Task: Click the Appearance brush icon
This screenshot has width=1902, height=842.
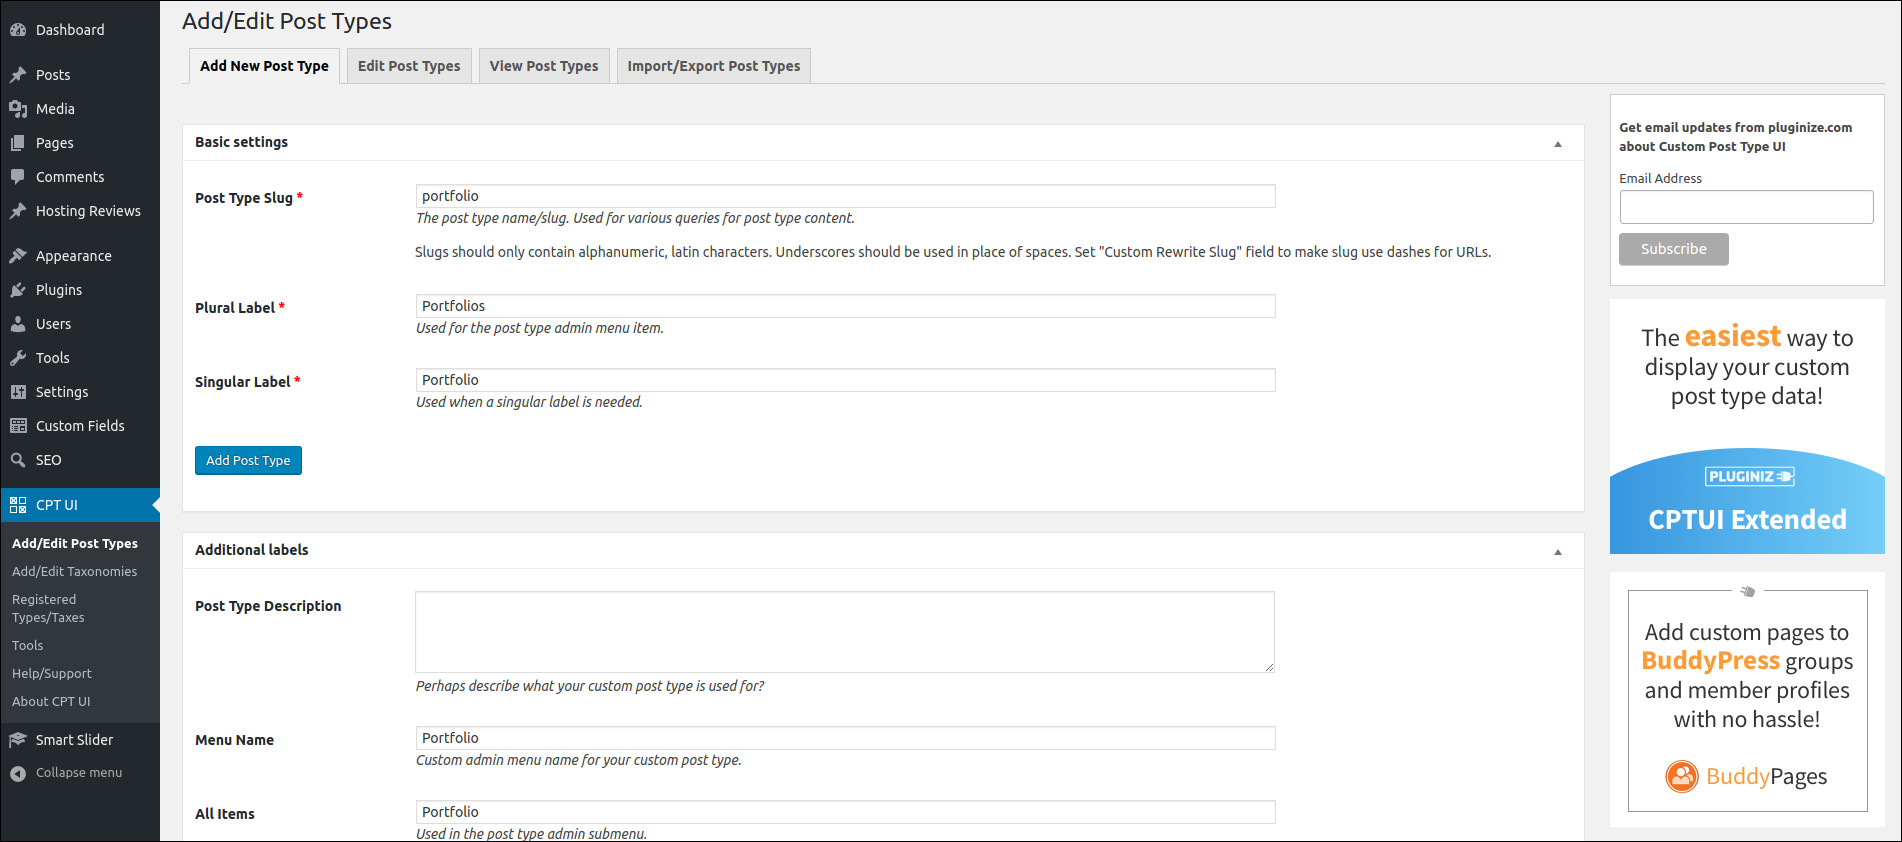Action: [18, 256]
